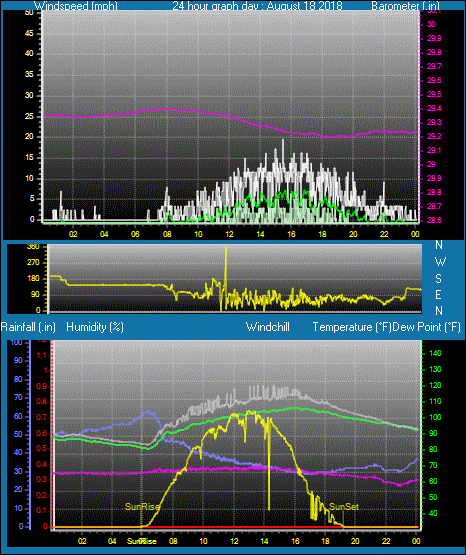Image resolution: width=466 pixels, height=555 pixels.
Task: Click the 140 temperature scale value
Action: click(x=435, y=353)
